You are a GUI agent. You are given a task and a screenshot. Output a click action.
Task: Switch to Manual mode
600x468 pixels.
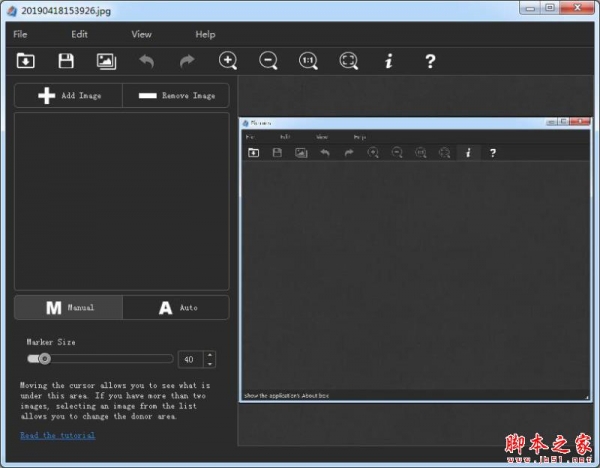[69, 307]
